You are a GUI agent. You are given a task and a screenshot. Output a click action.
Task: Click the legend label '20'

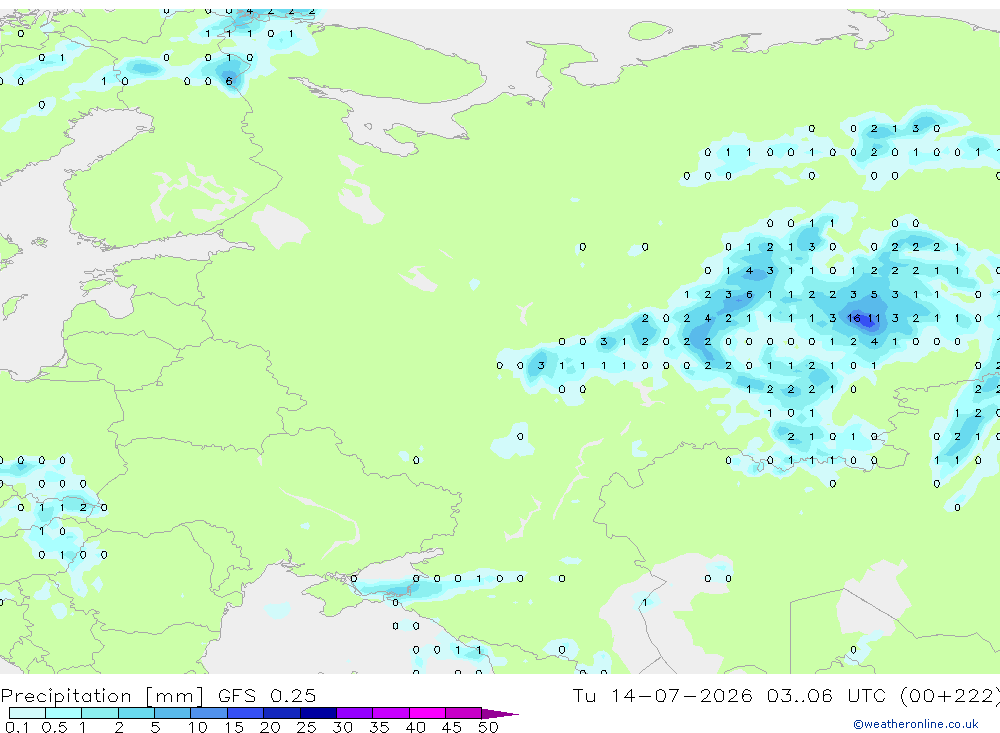pos(270,727)
